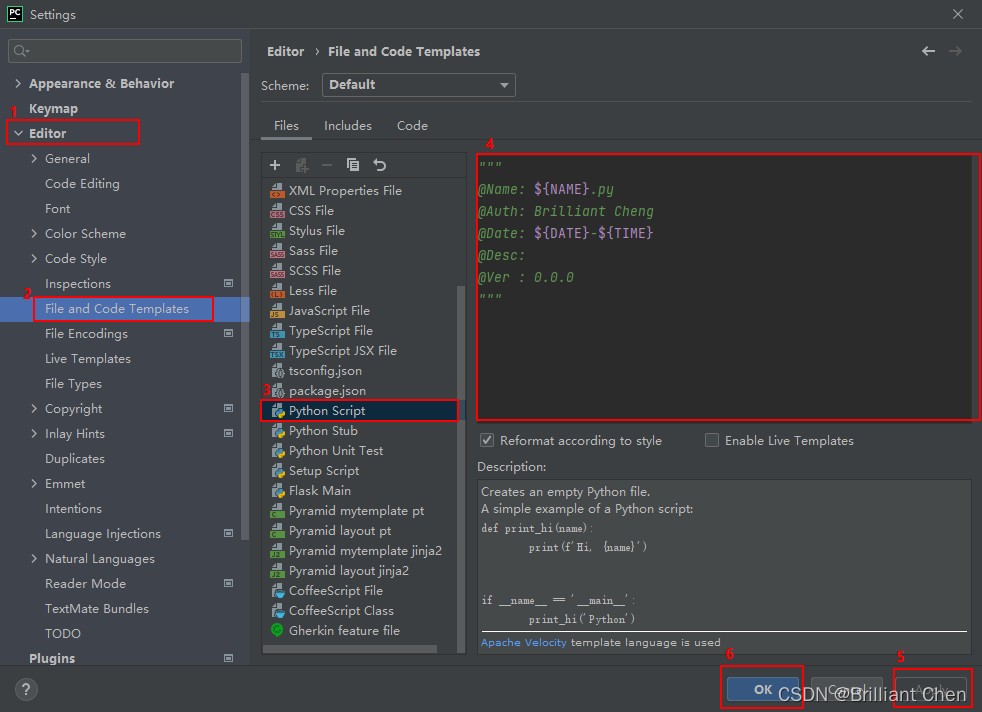The width and height of the screenshot is (982, 712).
Task: Expand Appearance & Behavior section
Action: click(x=18, y=83)
